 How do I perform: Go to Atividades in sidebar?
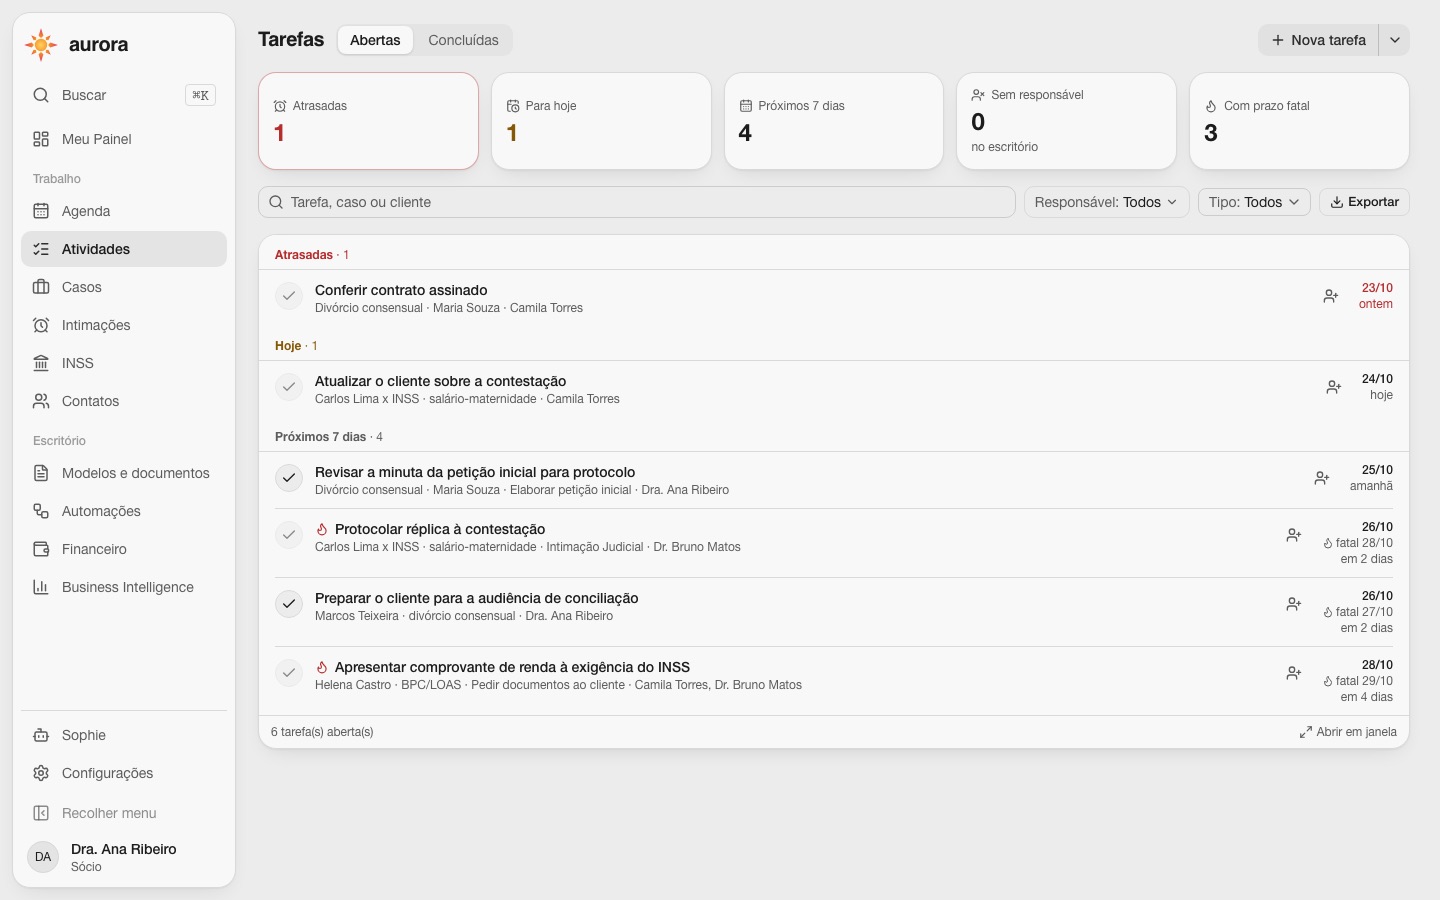(x=124, y=249)
